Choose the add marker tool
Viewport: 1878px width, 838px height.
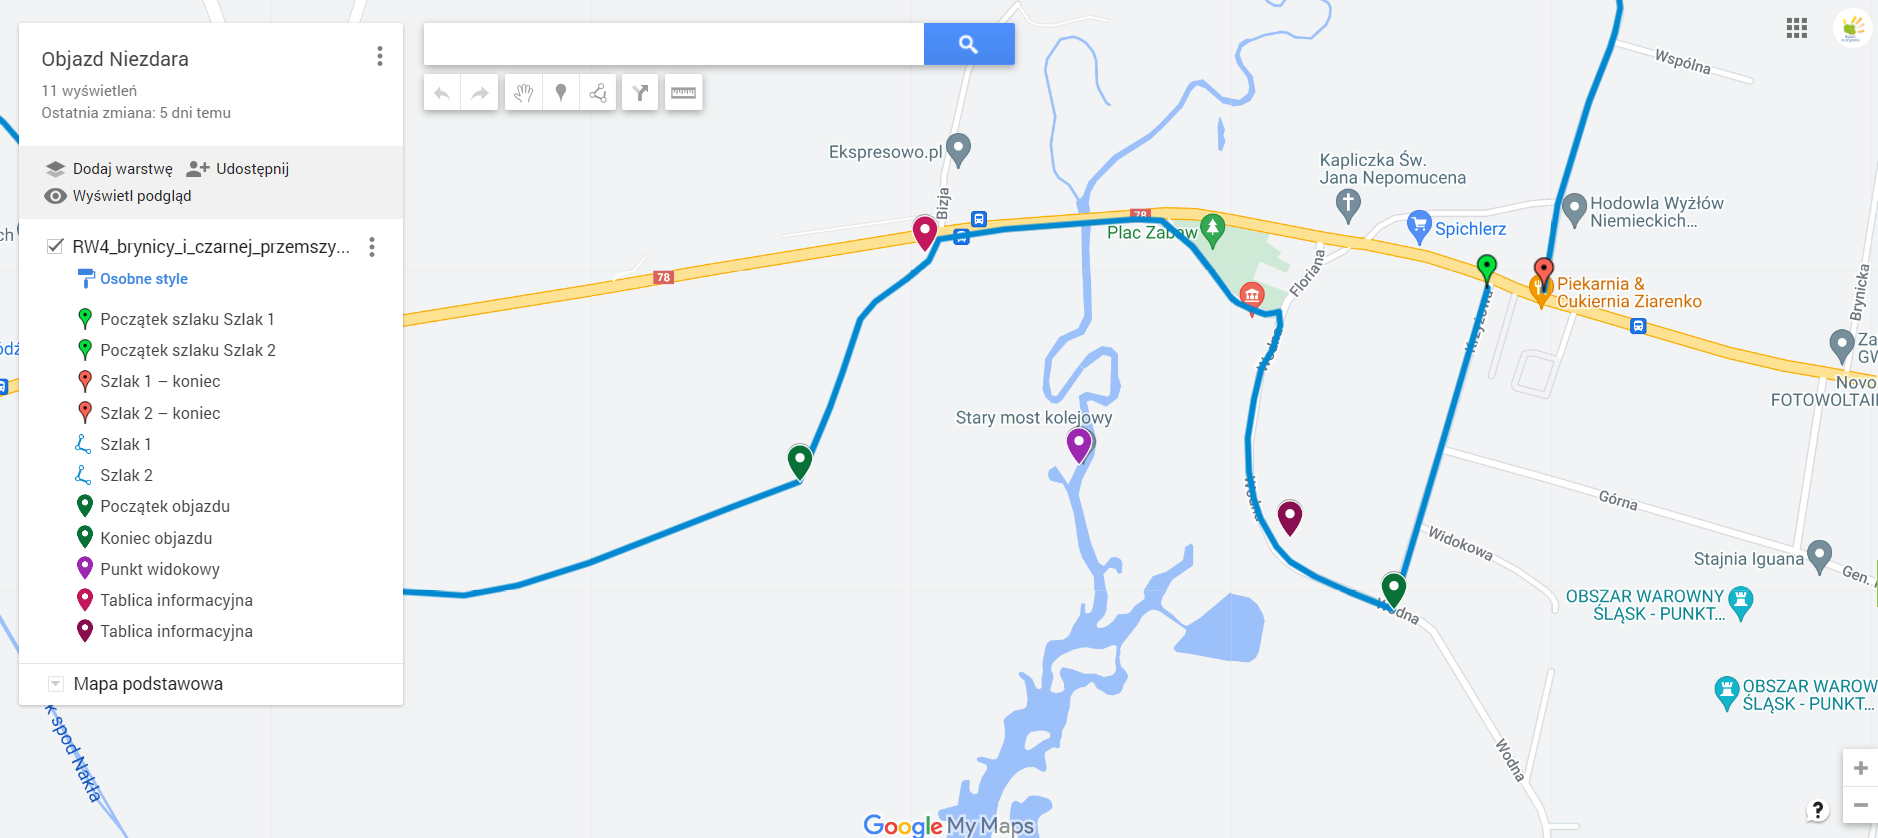coord(561,93)
